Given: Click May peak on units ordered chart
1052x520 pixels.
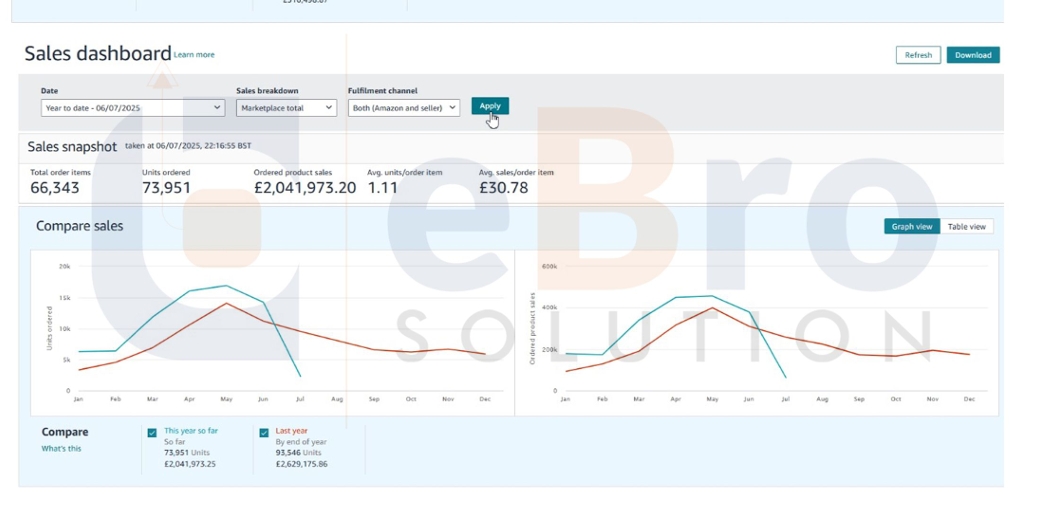Looking at the screenshot, I should point(226,286).
